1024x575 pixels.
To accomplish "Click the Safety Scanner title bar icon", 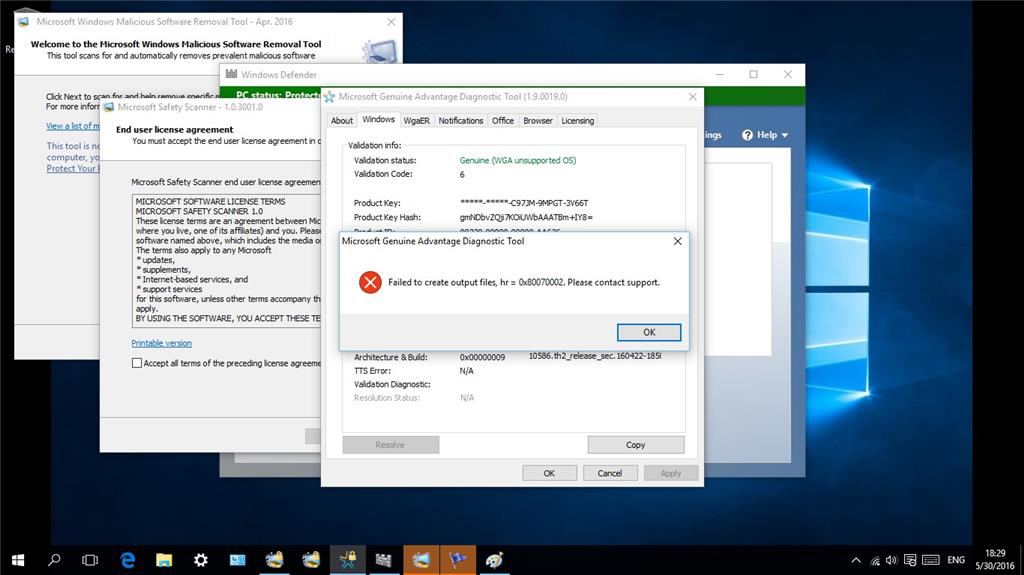I will click(108, 107).
